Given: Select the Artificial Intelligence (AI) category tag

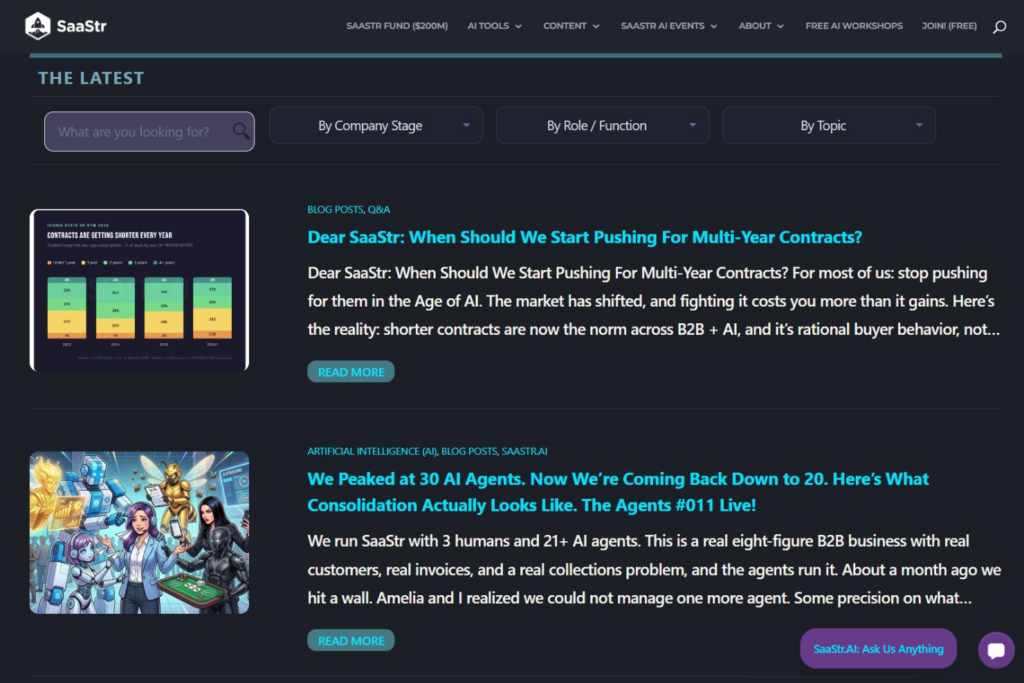Looking at the screenshot, I should point(372,451).
